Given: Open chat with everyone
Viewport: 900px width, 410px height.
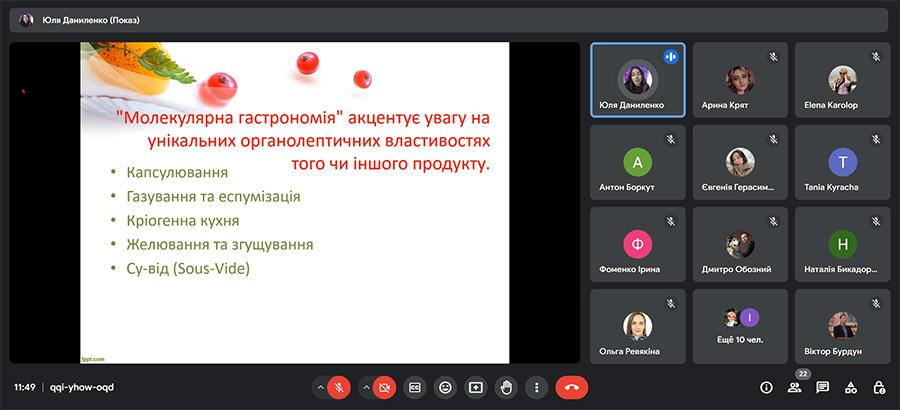Looking at the screenshot, I should point(823,388).
